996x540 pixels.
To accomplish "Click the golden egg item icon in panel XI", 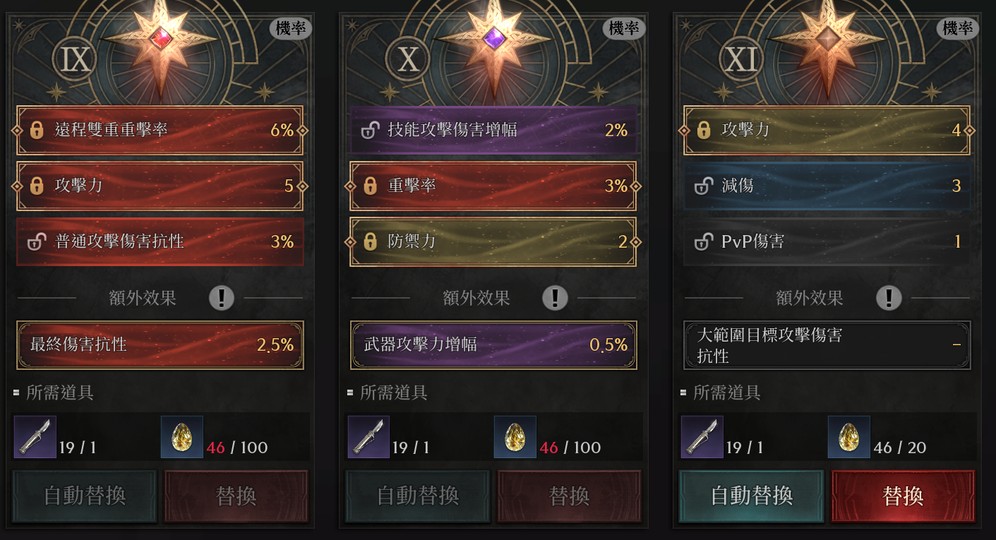I will [x=849, y=437].
